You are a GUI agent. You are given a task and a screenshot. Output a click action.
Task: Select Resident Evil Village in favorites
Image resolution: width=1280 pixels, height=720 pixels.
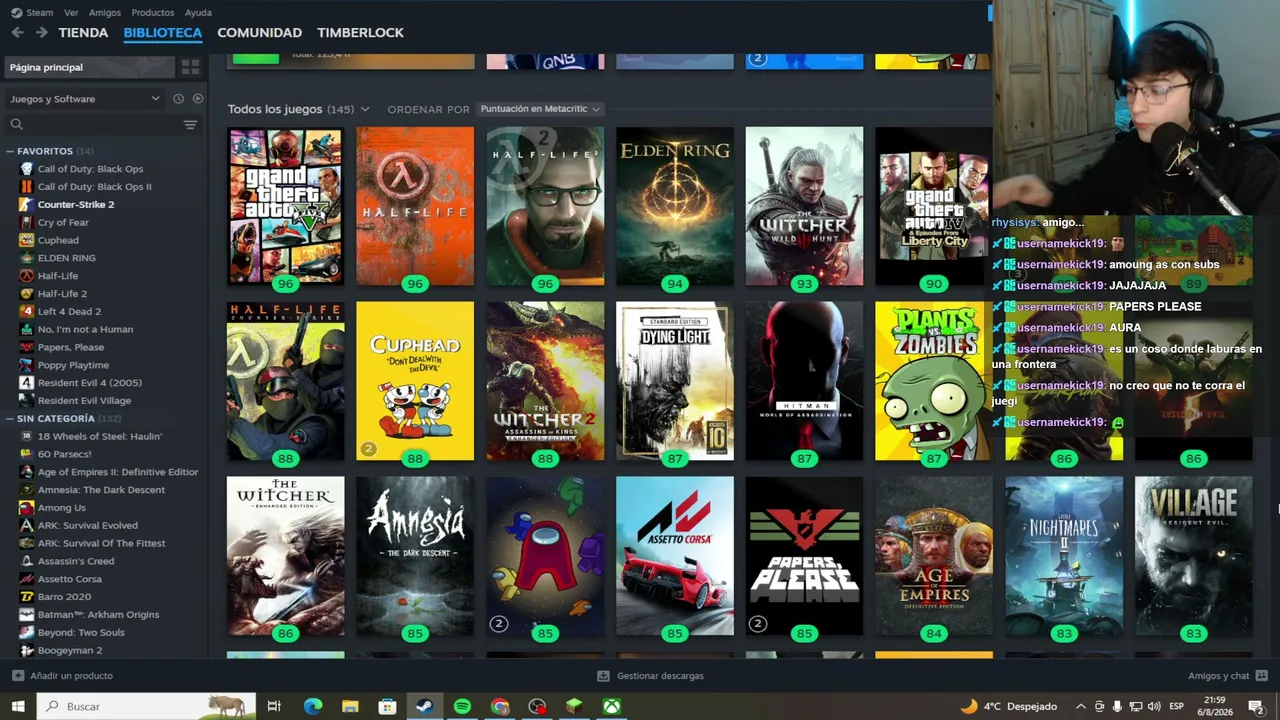click(x=84, y=401)
